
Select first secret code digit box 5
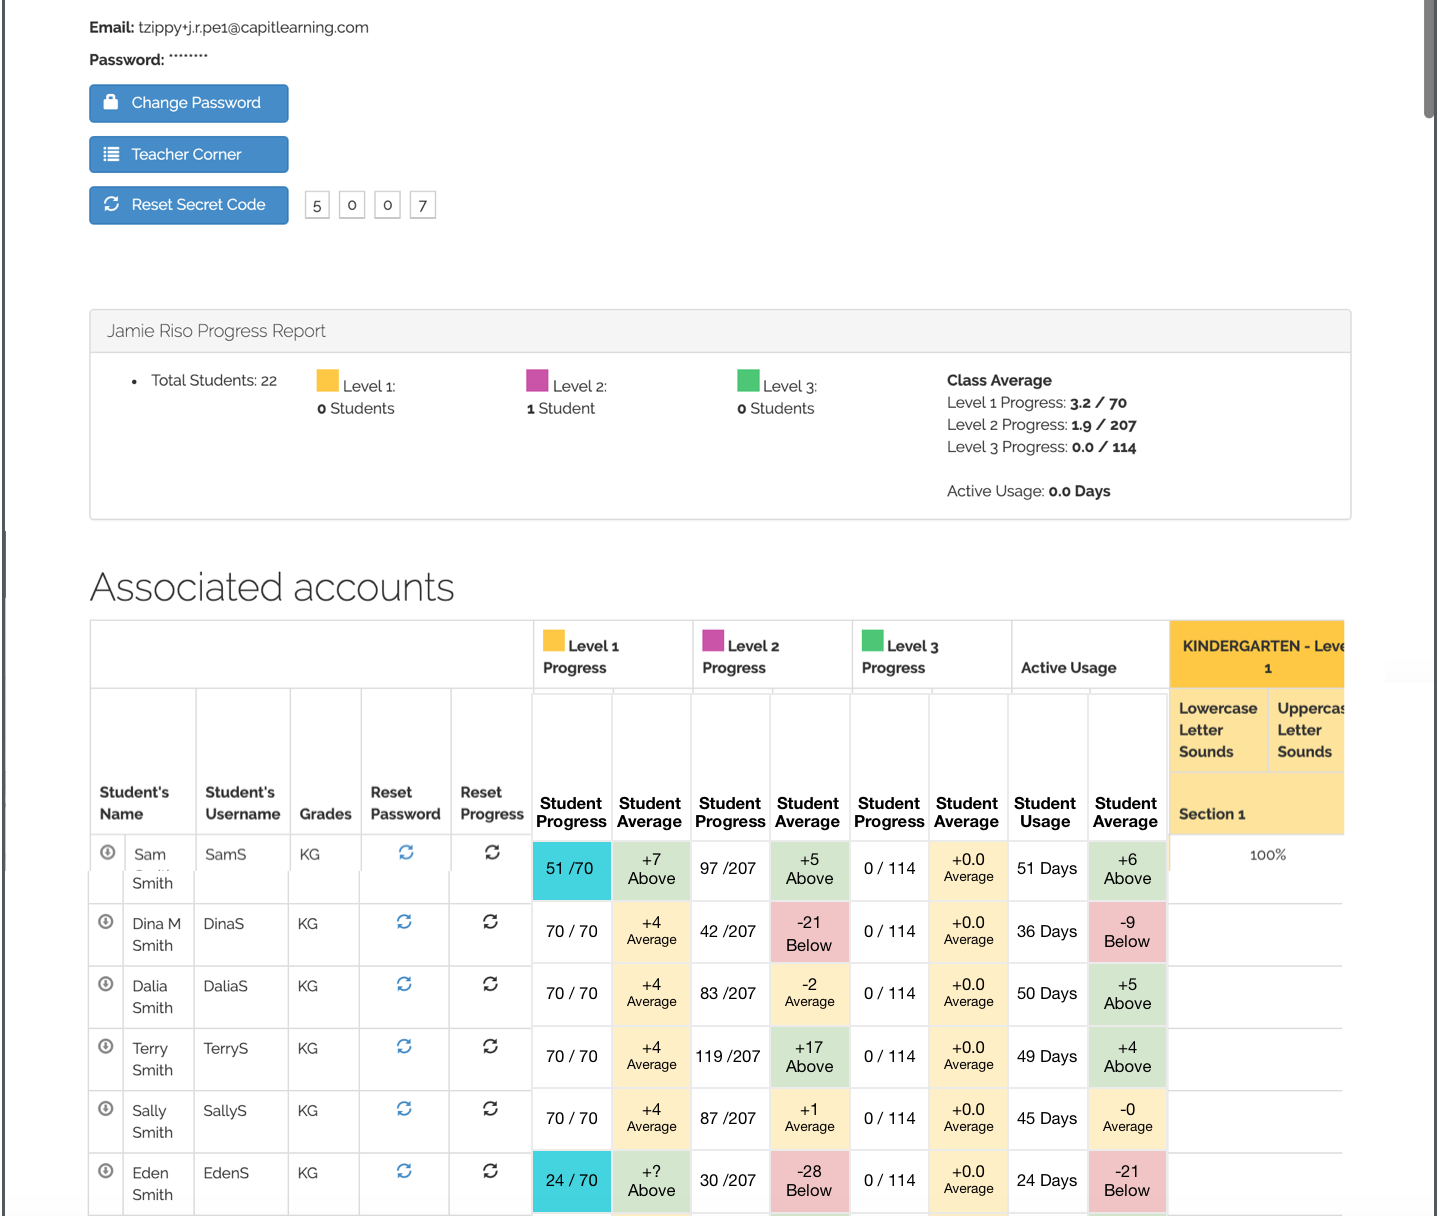[x=317, y=205]
